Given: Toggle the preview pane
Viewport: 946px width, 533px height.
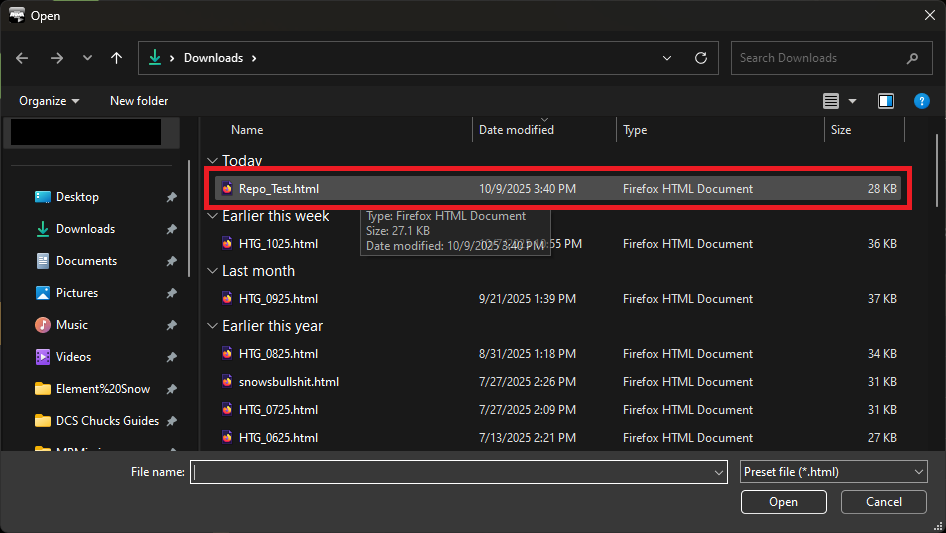Looking at the screenshot, I should point(886,101).
